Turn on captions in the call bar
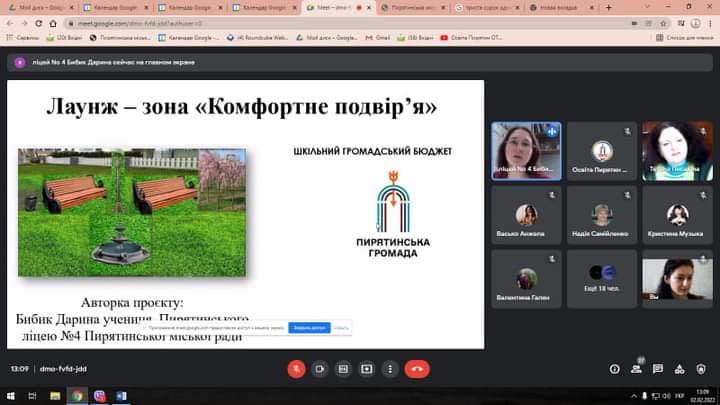The width and height of the screenshot is (720, 405). click(x=343, y=368)
